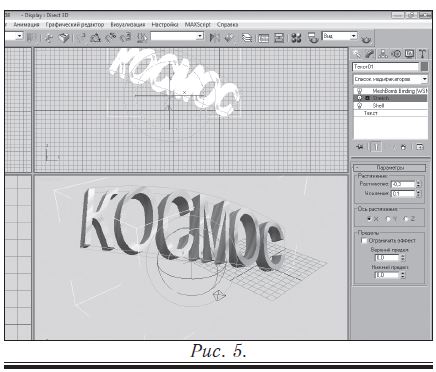
Task: Click the Material Editor four-spheres icon
Action: click(x=296, y=38)
